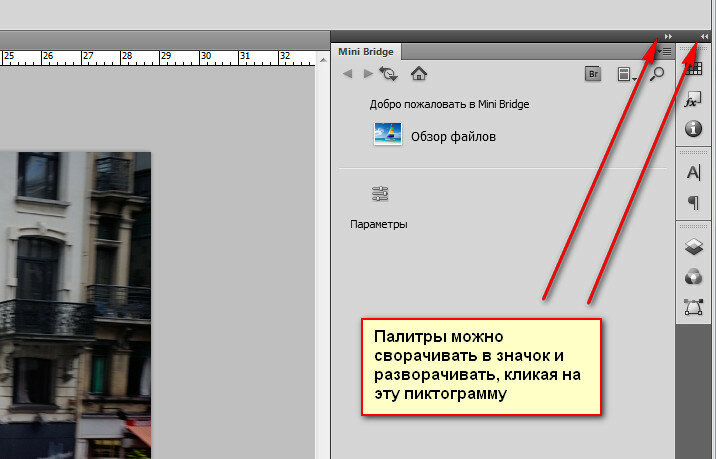Open Параметры settings sliders icon
Viewport: 716px width, 459px height.
tap(380, 194)
